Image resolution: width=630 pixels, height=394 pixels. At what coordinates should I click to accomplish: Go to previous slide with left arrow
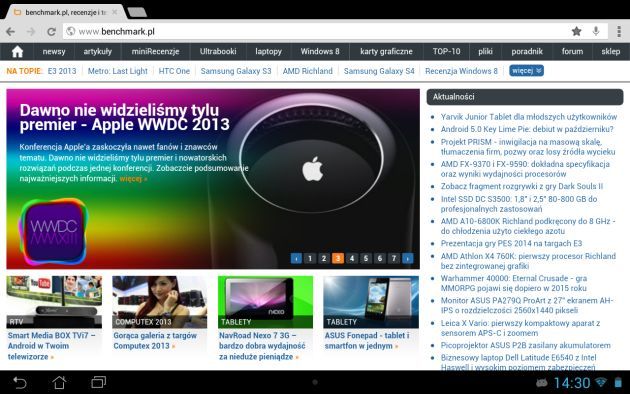point(296,258)
